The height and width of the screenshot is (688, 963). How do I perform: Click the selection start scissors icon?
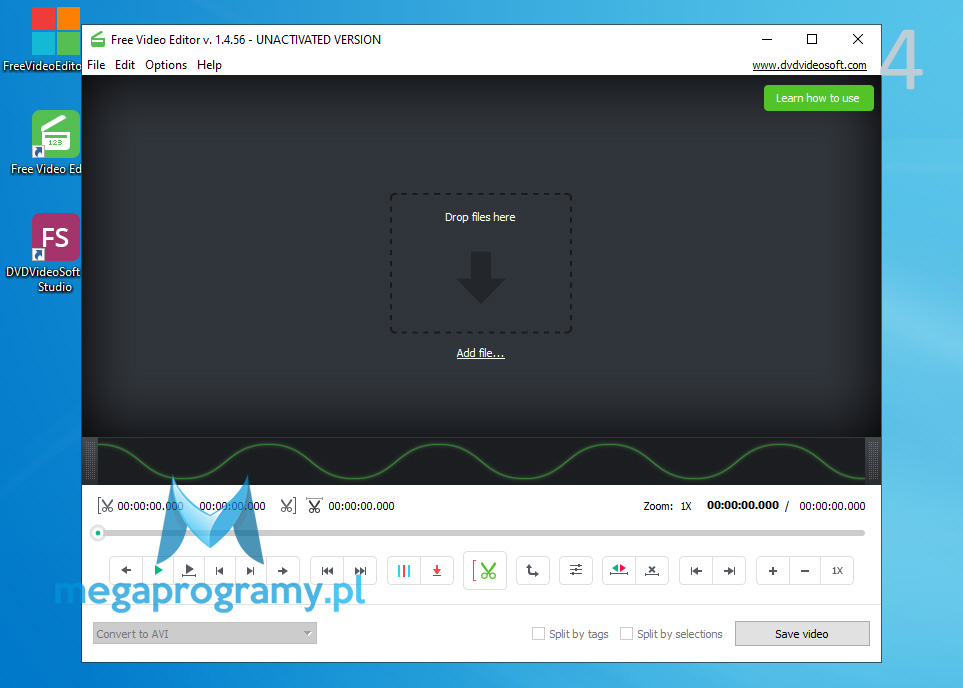[106, 506]
